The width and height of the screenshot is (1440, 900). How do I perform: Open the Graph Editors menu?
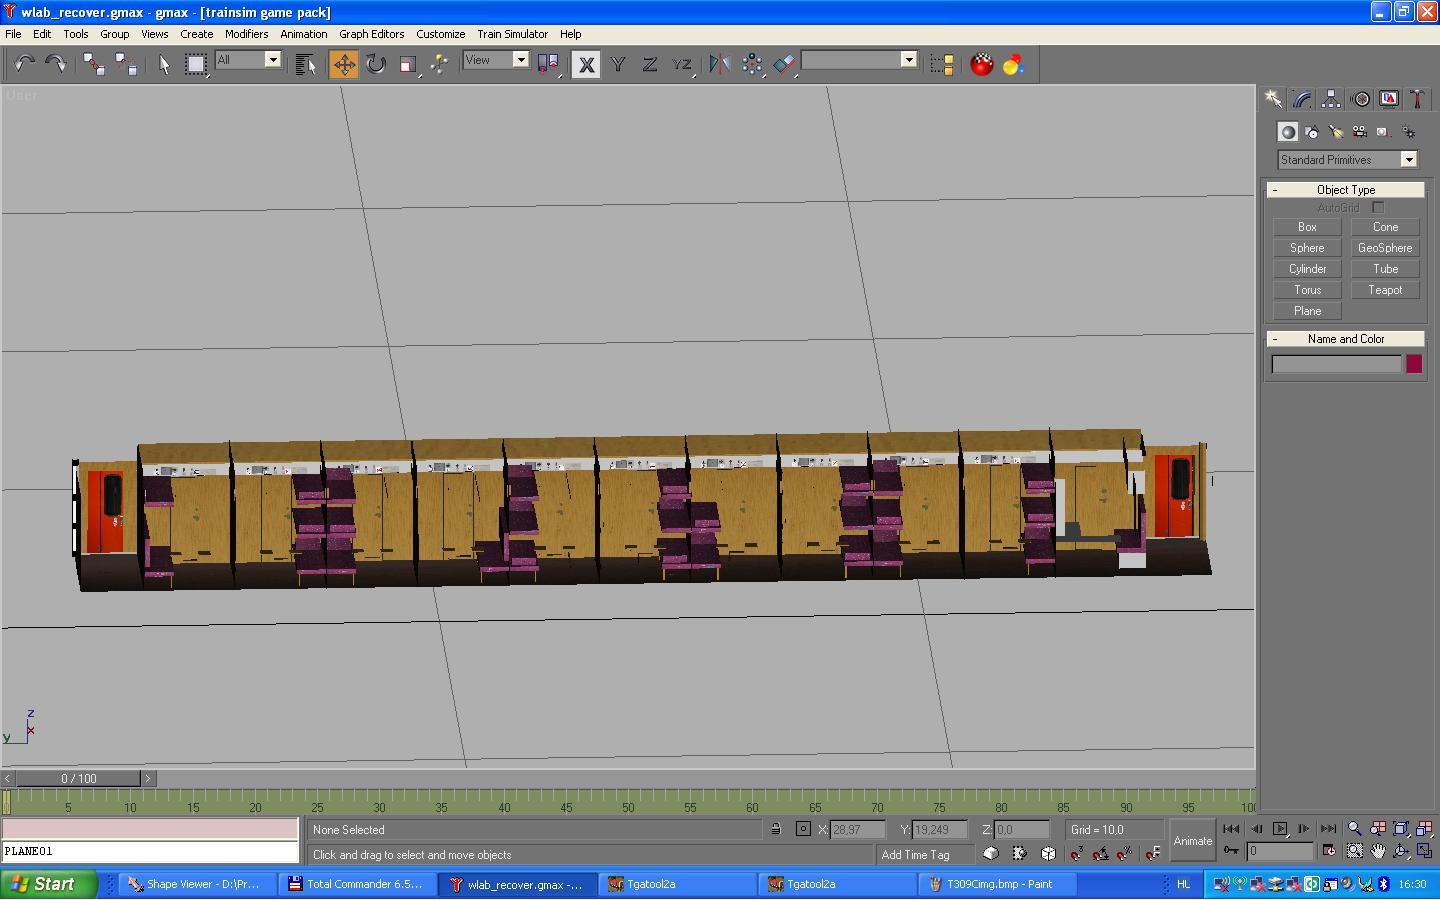pos(371,34)
